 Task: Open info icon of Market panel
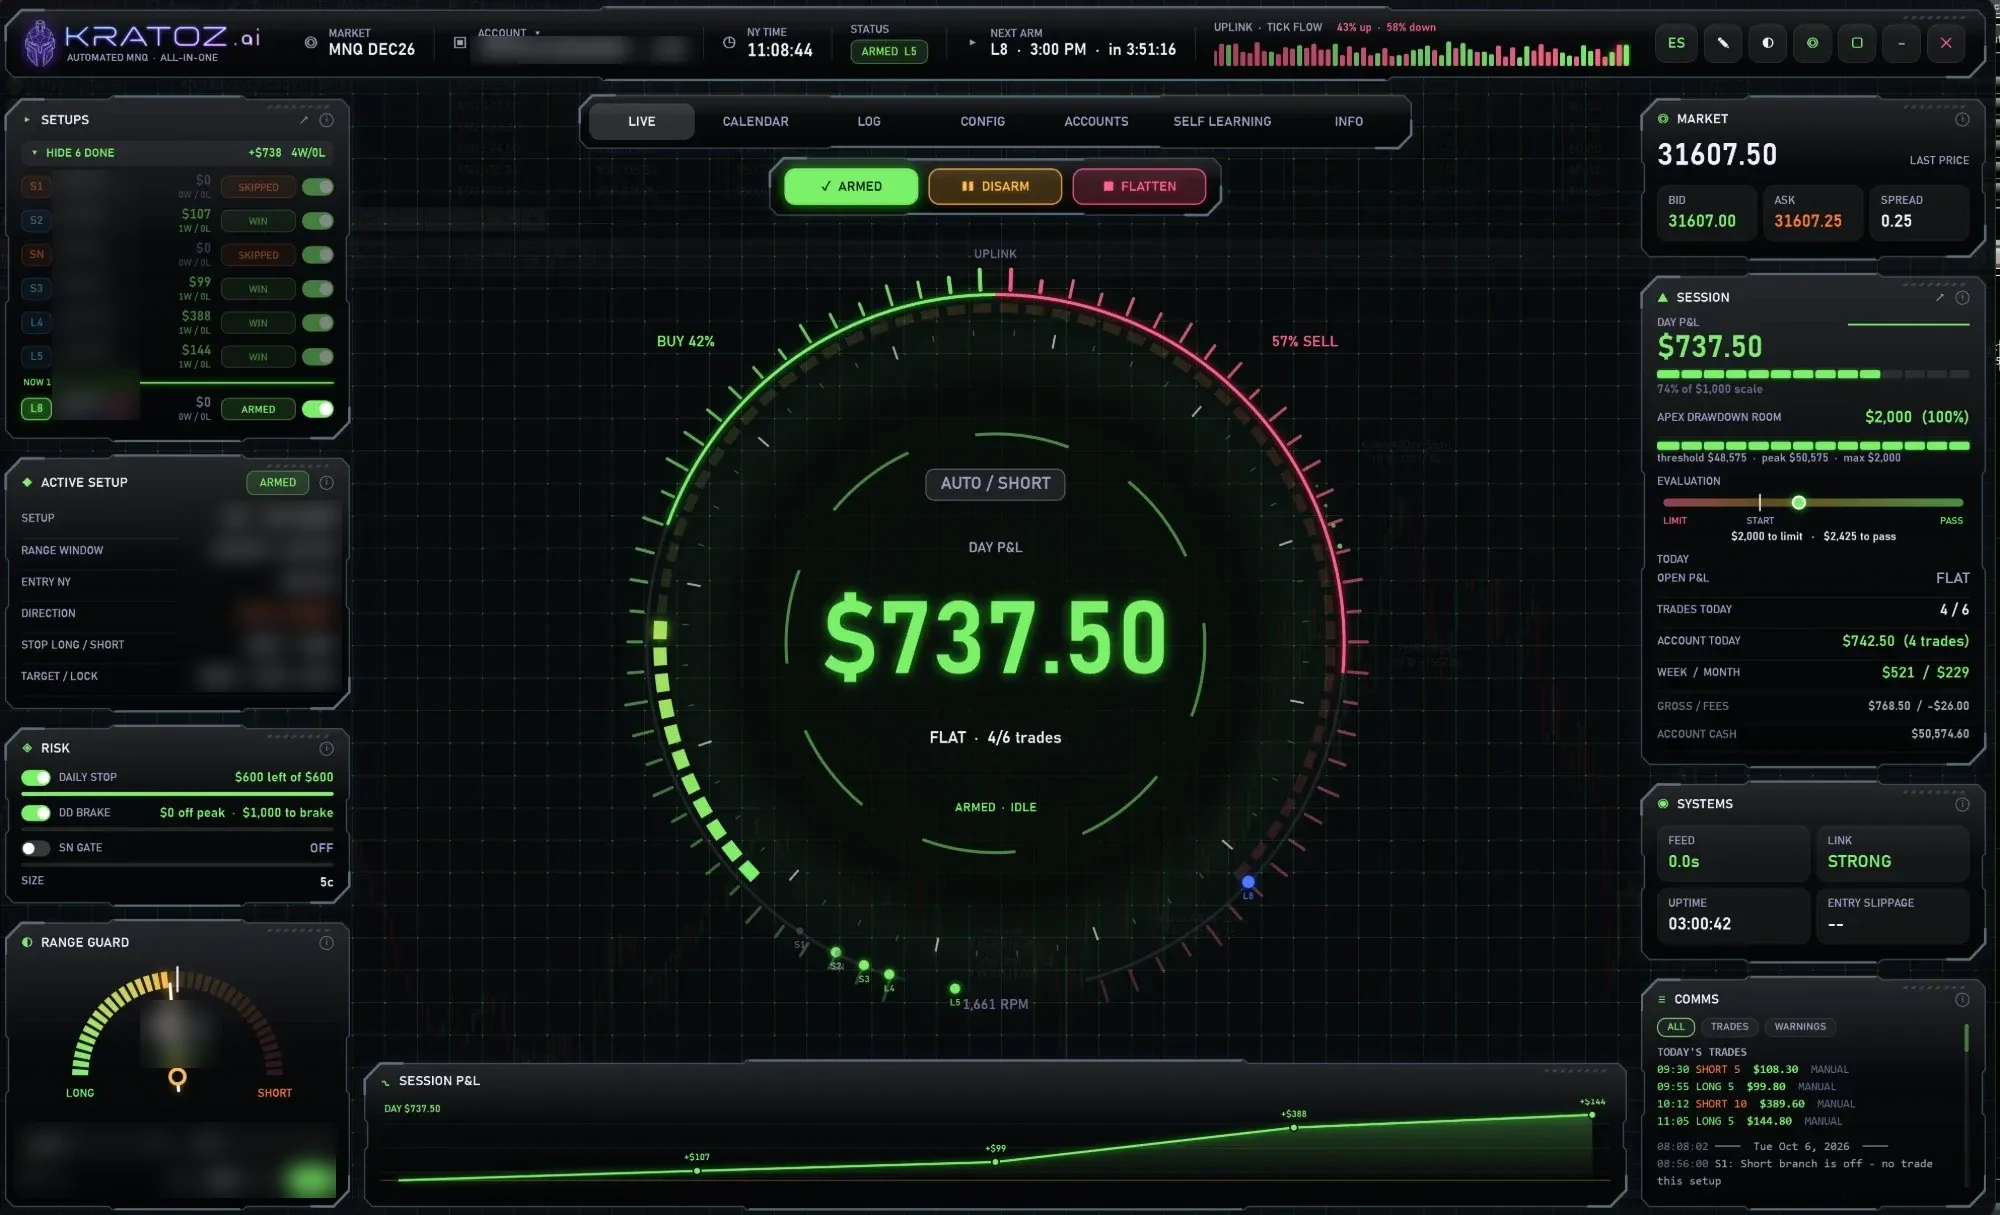(x=1962, y=119)
